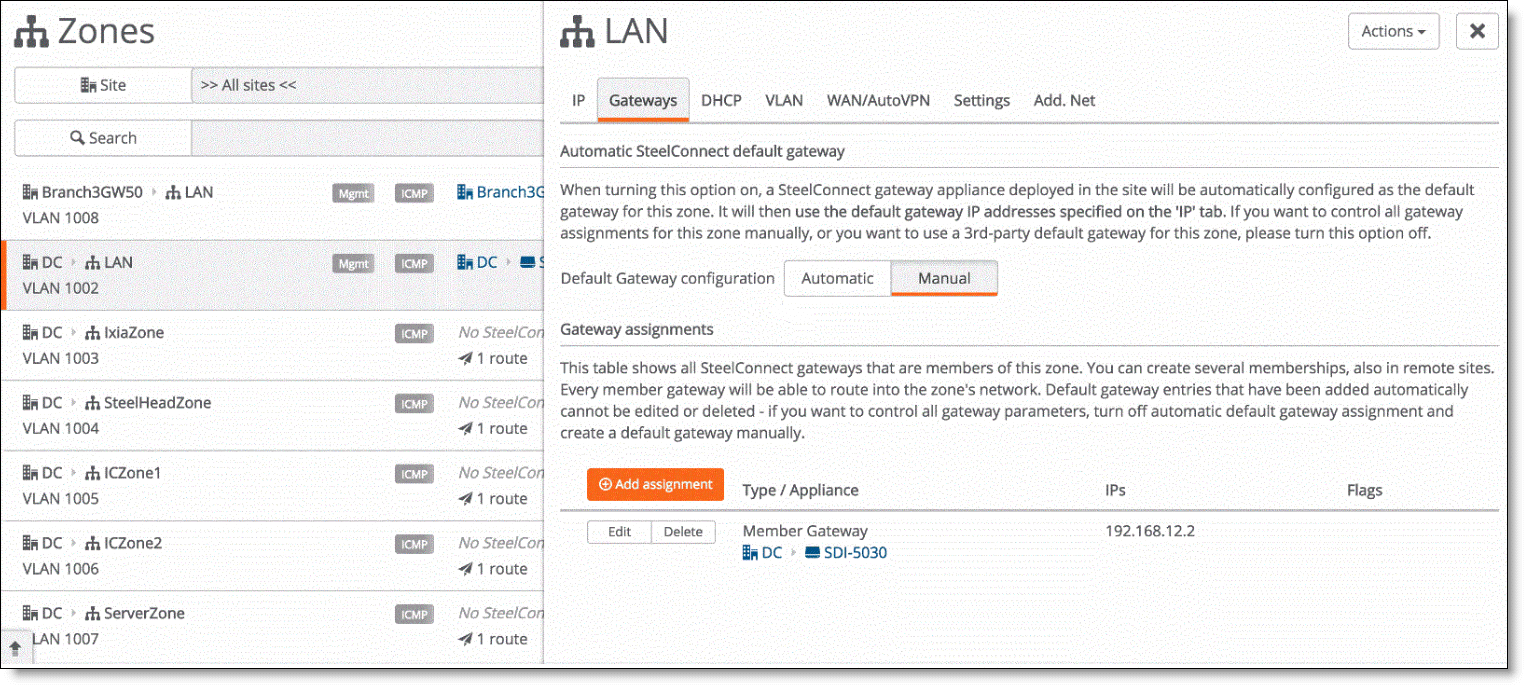Screen dimensions: 1524x685
Task: Close the LAN details panel
Action: pyautogui.click(x=1477, y=31)
